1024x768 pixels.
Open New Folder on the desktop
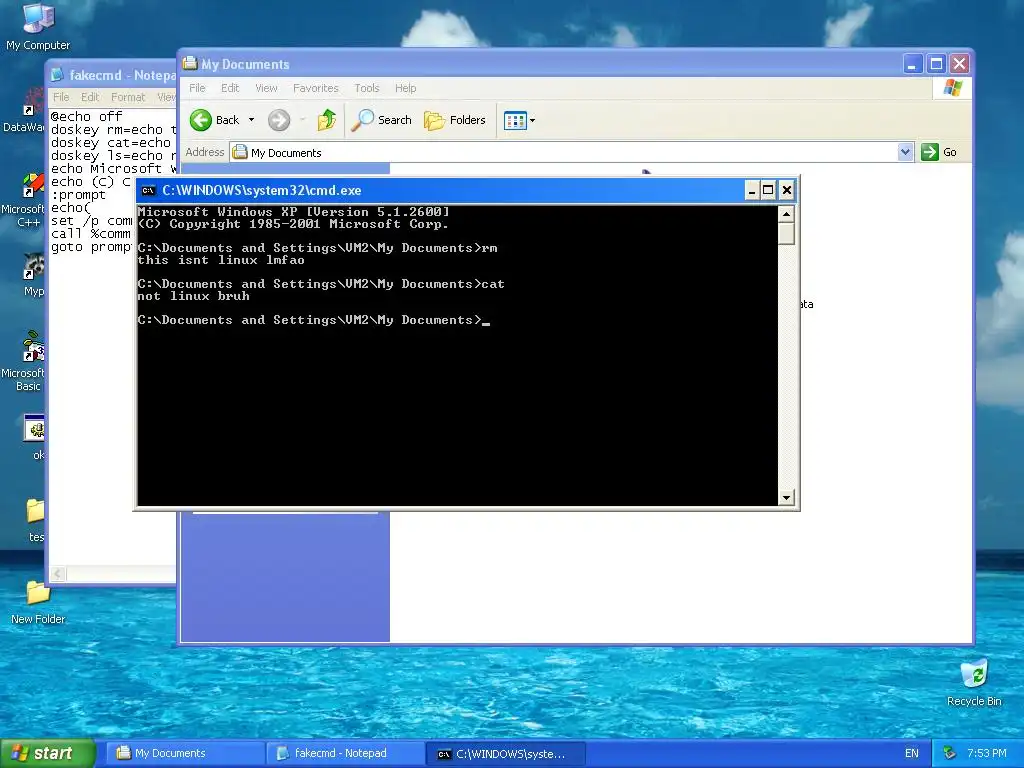pyautogui.click(x=38, y=603)
